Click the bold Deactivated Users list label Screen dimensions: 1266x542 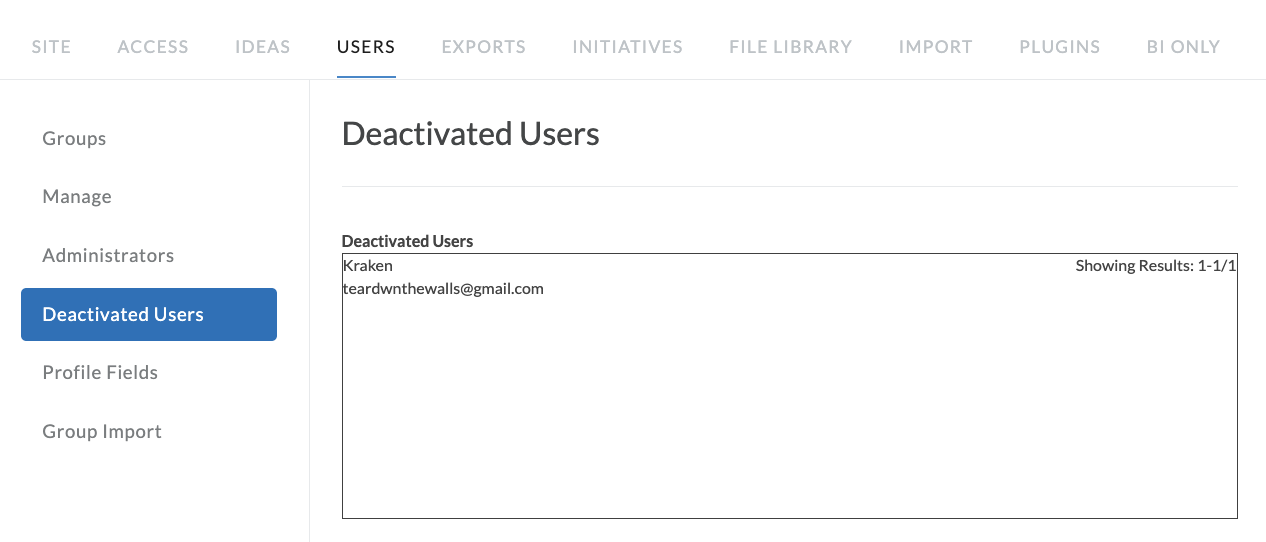[408, 241]
